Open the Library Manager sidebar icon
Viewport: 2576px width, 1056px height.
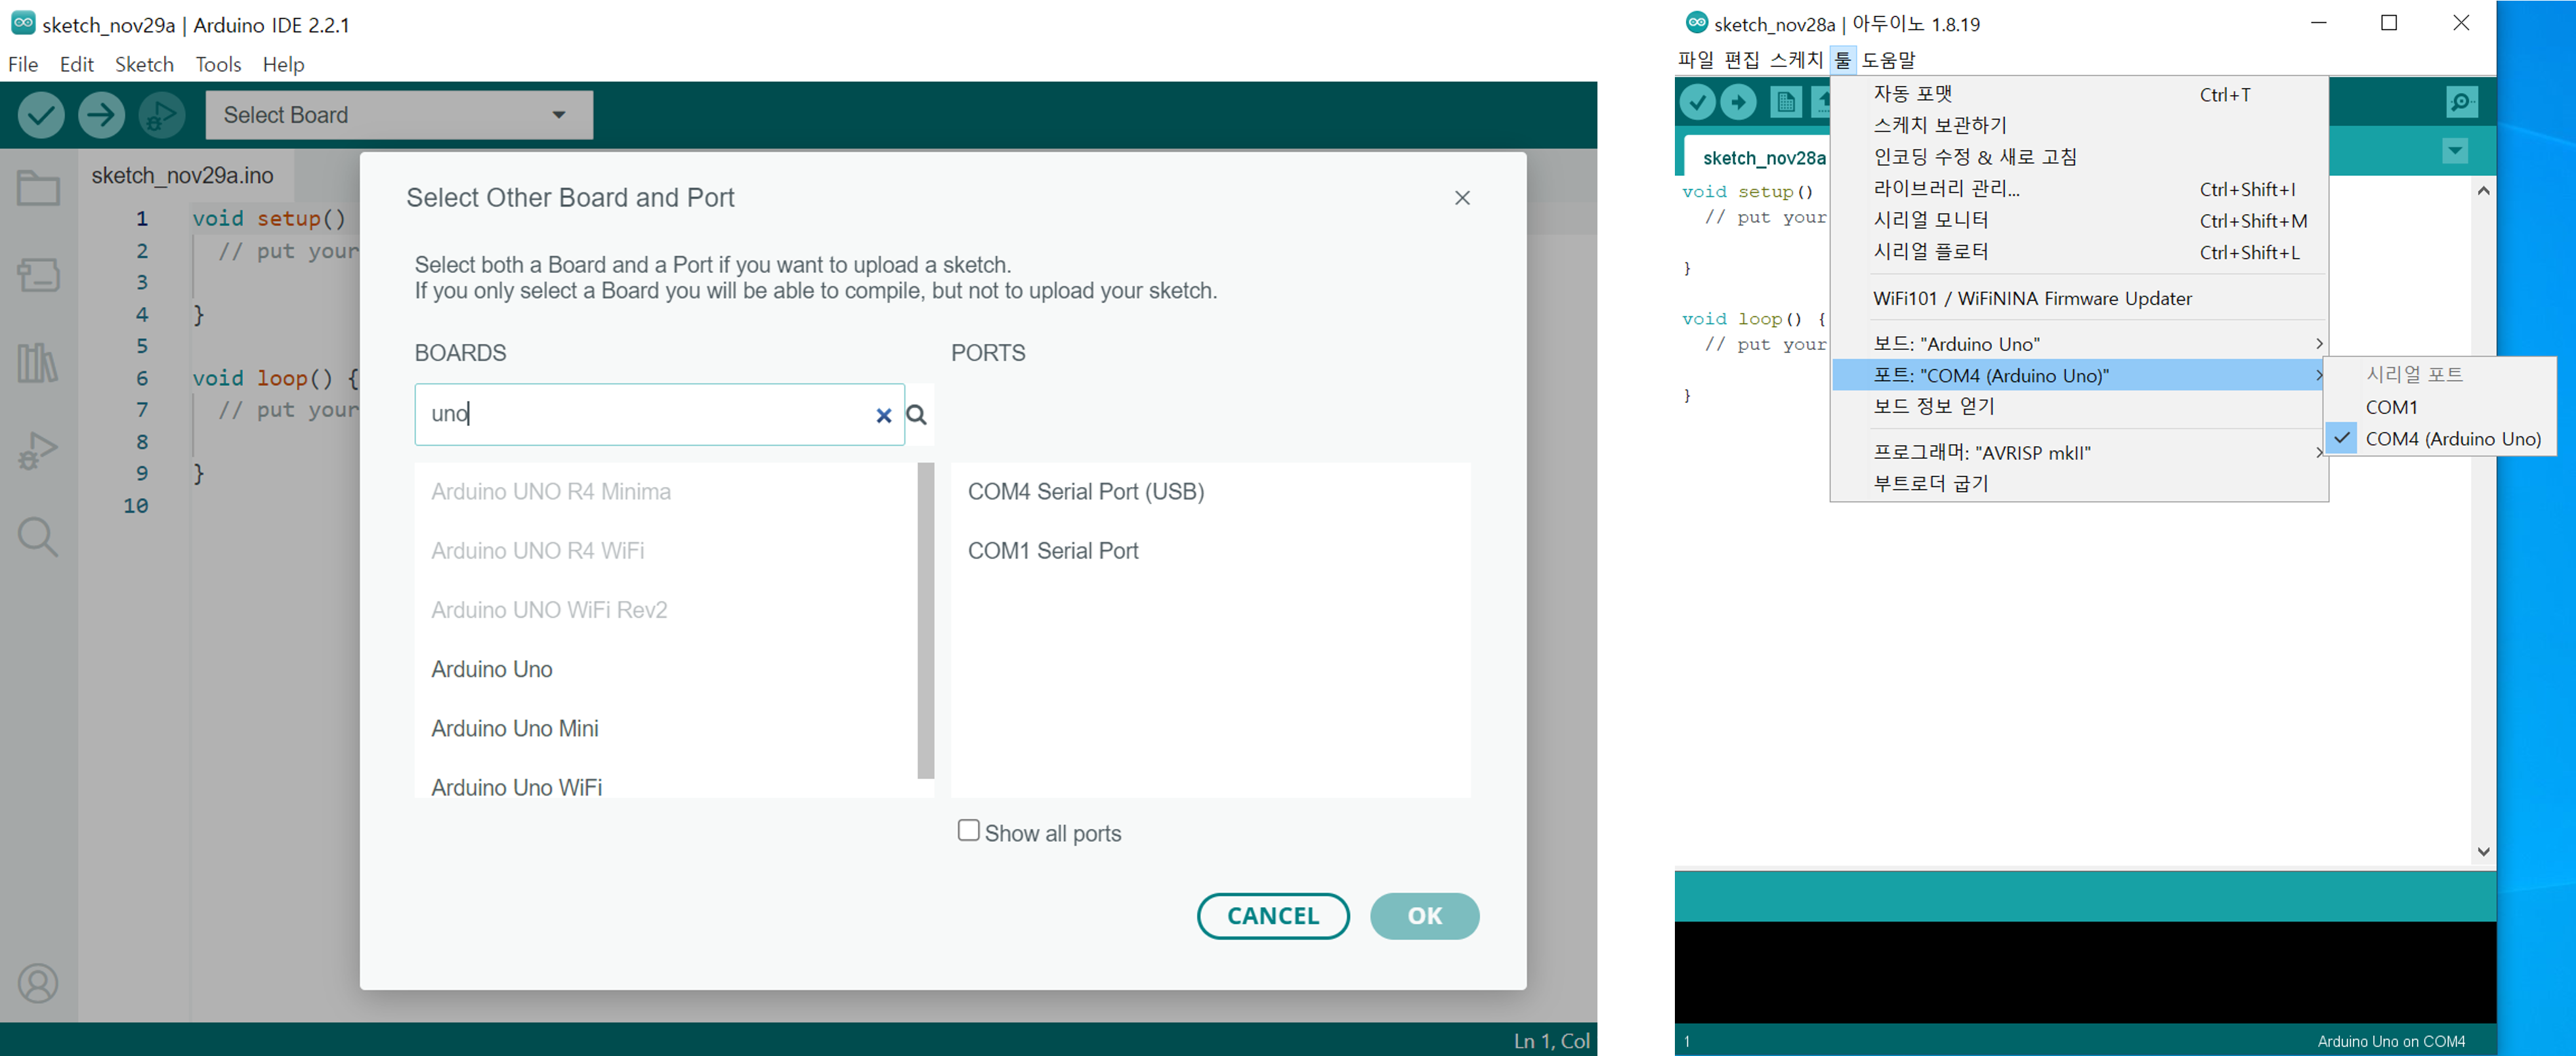[38, 362]
